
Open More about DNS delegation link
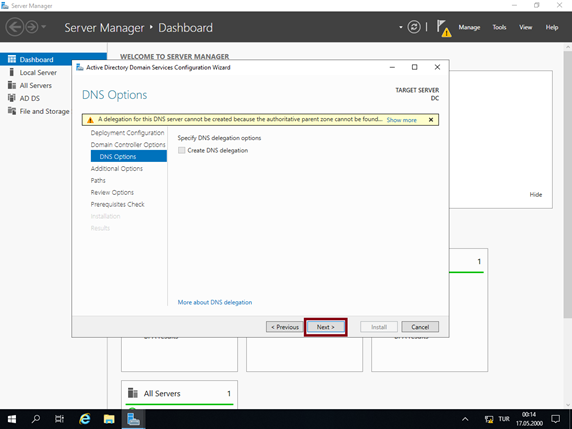[x=215, y=302]
